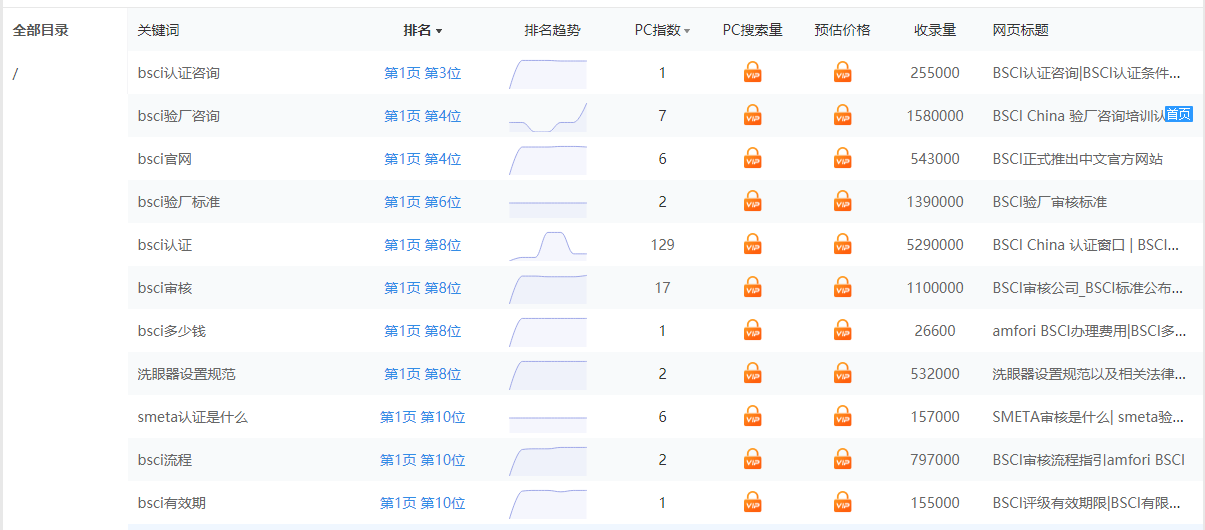The image size is (1205, 530).
Task: Click the 收录量 column header
Action: (934, 30)
